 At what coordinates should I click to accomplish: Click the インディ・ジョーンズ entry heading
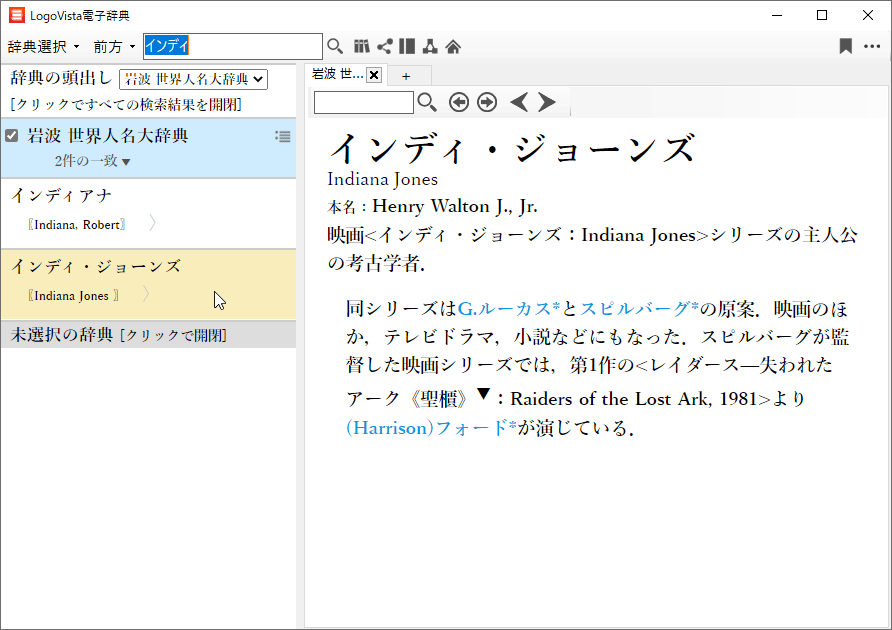[511, 148]
